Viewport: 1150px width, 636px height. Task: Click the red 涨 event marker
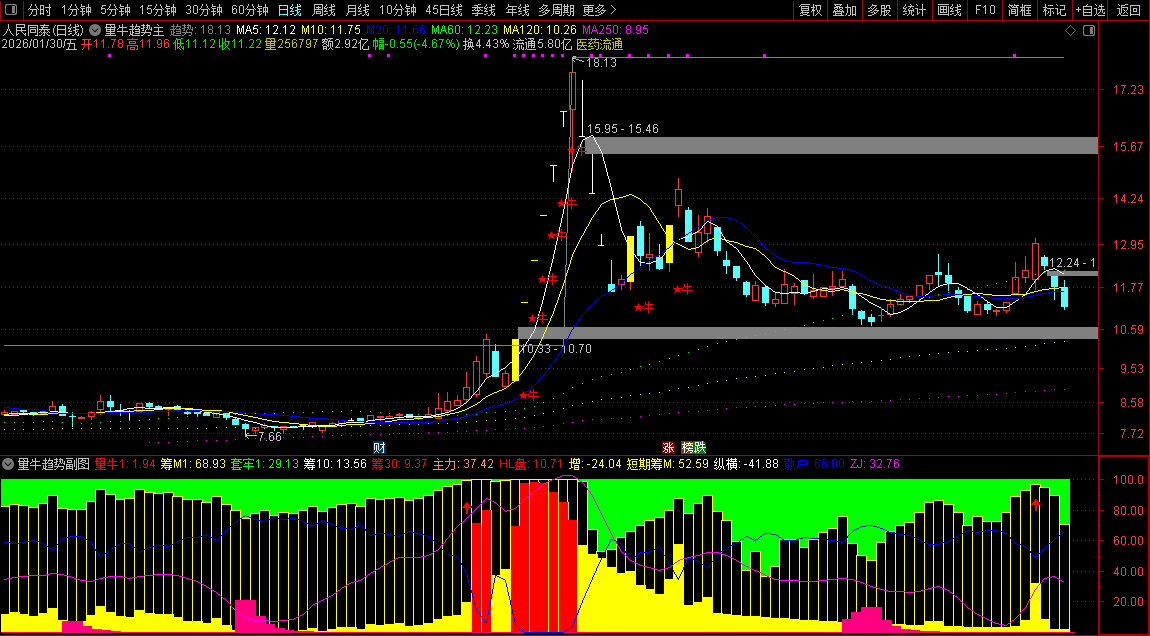(668, 447)
